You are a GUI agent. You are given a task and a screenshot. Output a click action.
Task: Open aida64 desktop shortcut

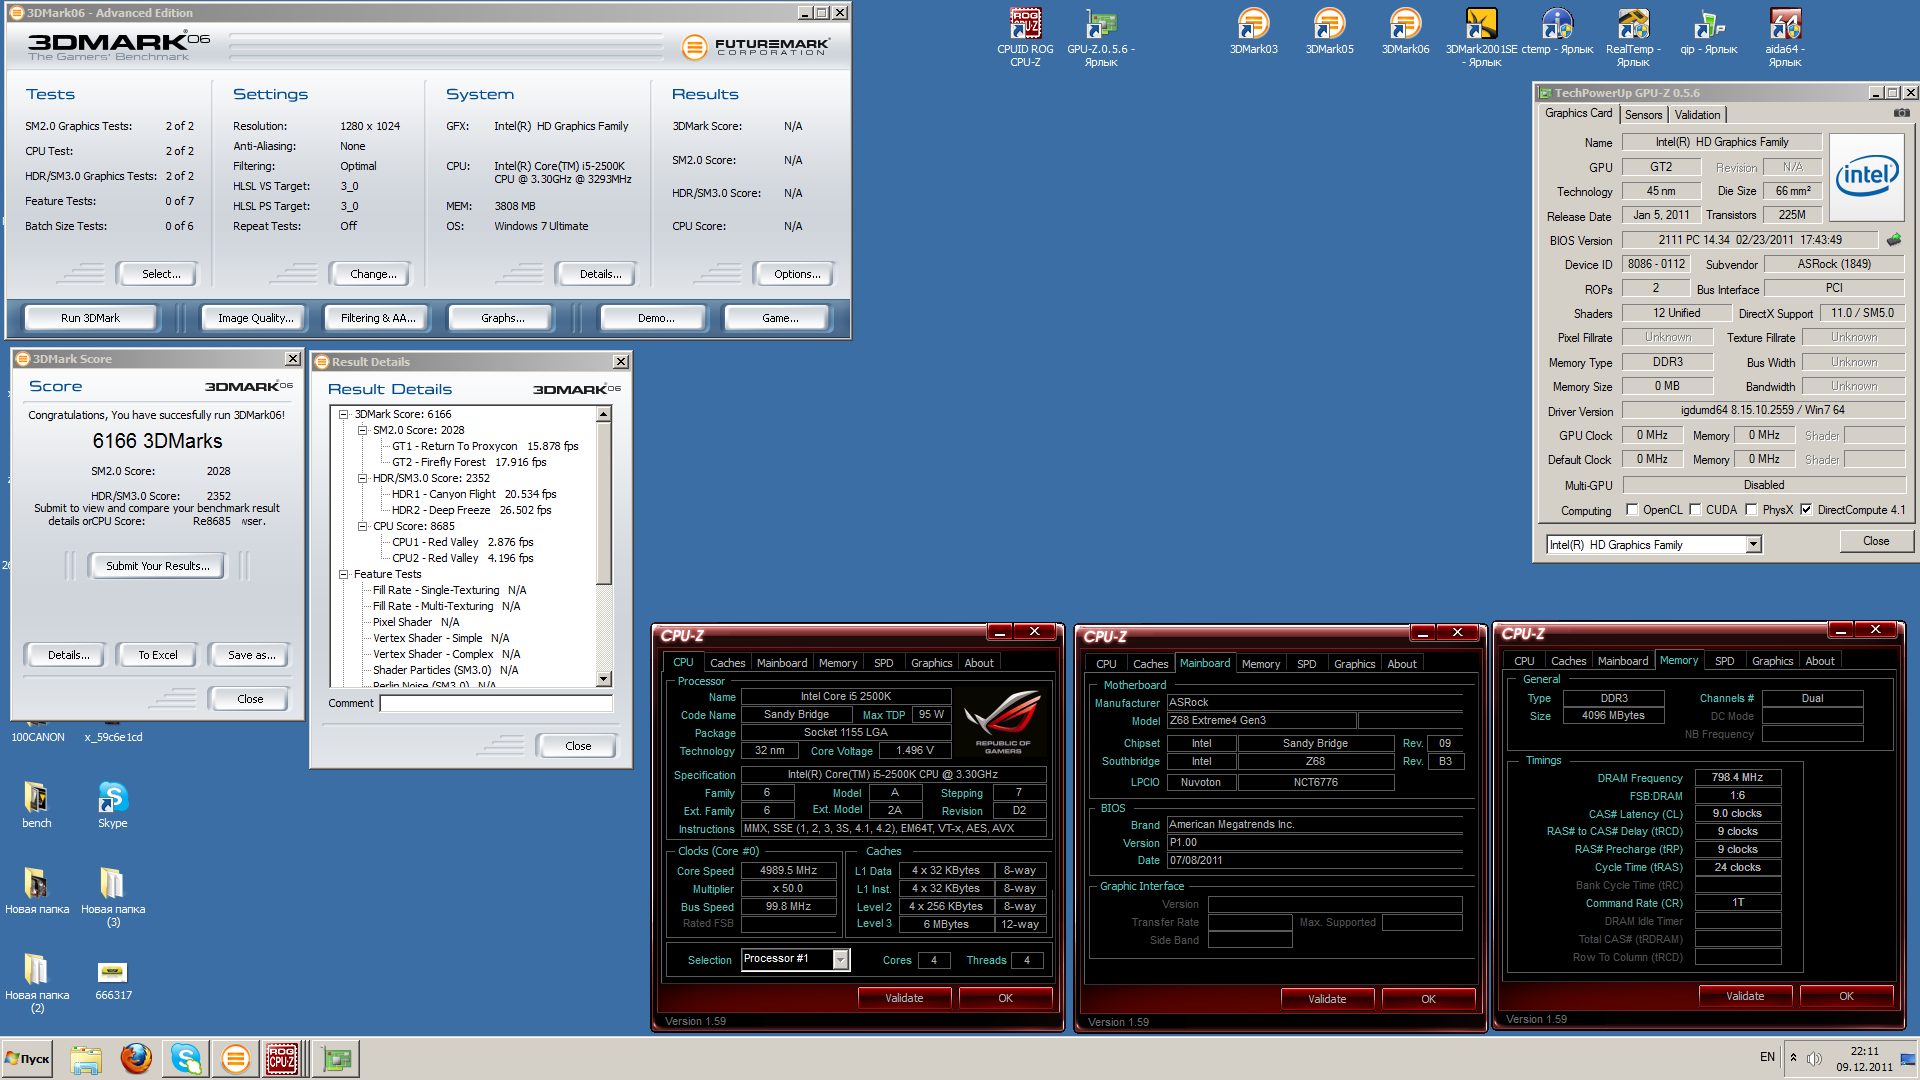(x=1785, y=37)
